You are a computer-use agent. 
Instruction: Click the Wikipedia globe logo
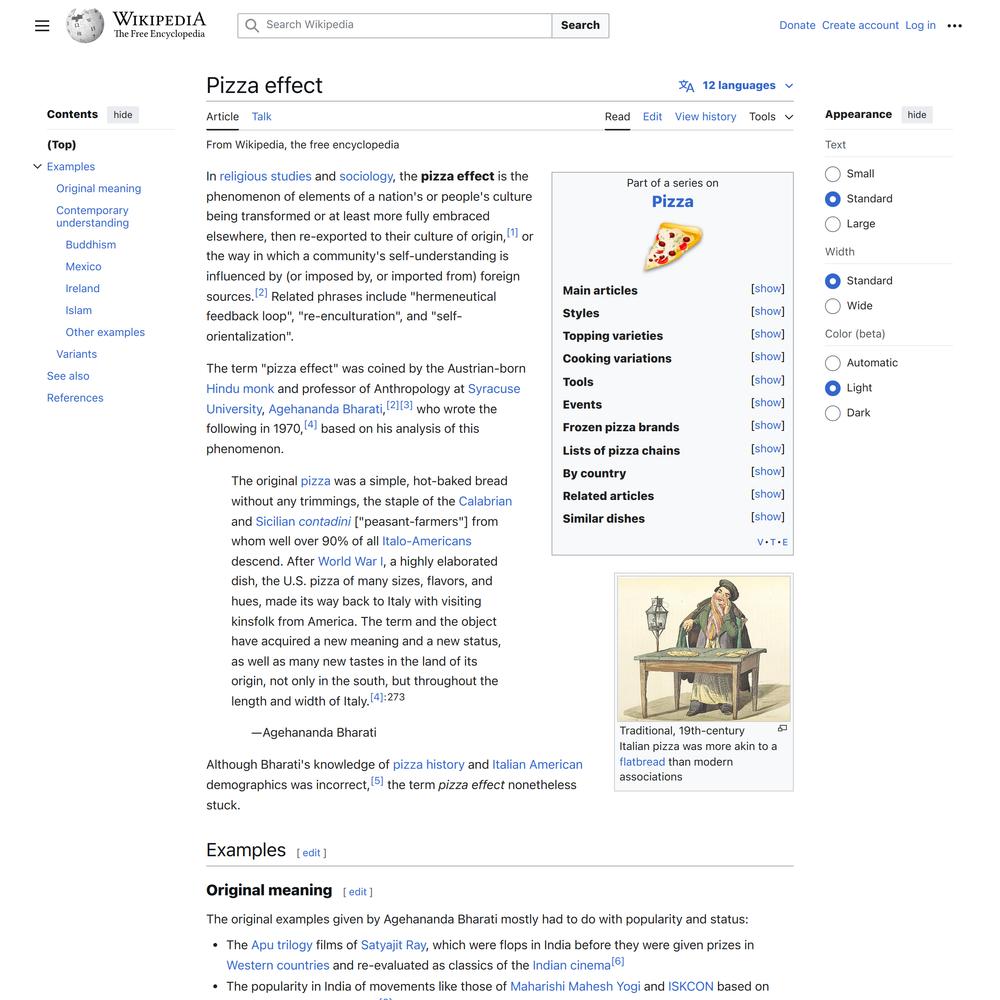(x=85, y=26)
